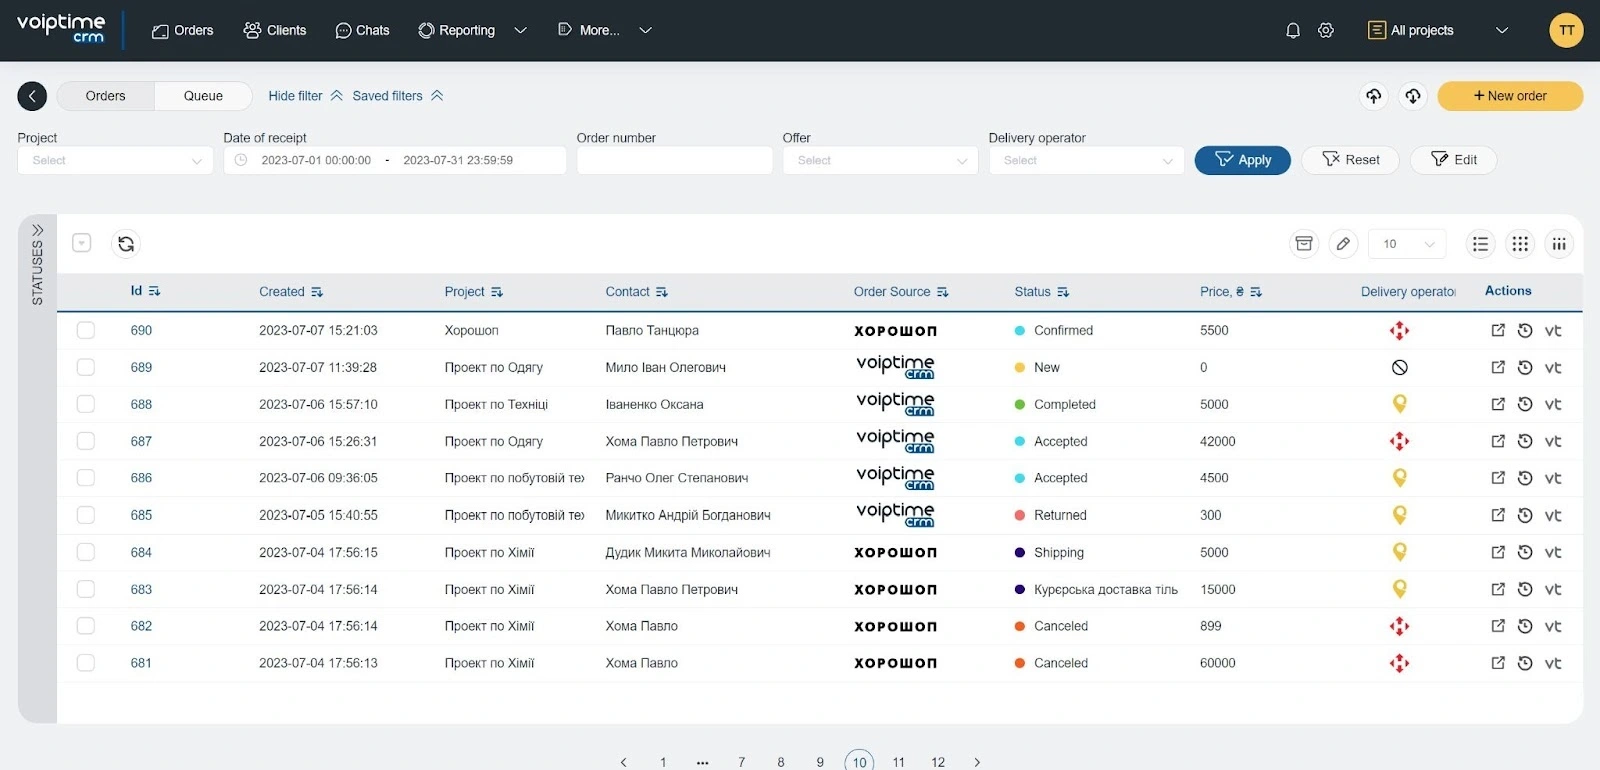Open Clients in top navigation
This screenshot has height=770, width=1600.
coord(275,31)
